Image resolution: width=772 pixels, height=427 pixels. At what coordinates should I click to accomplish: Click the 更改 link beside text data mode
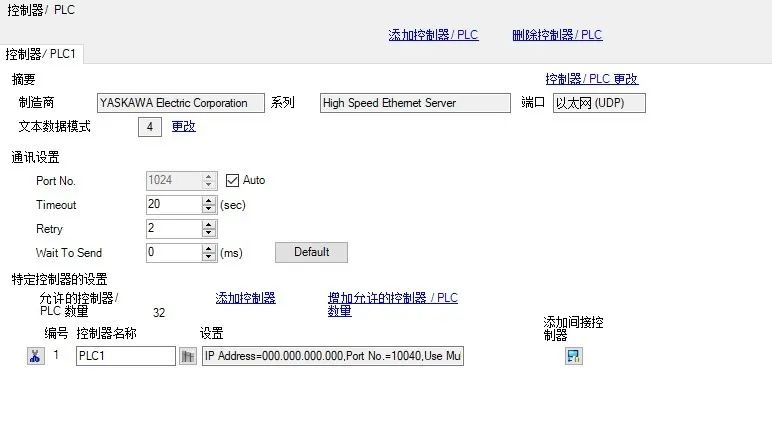184,126
